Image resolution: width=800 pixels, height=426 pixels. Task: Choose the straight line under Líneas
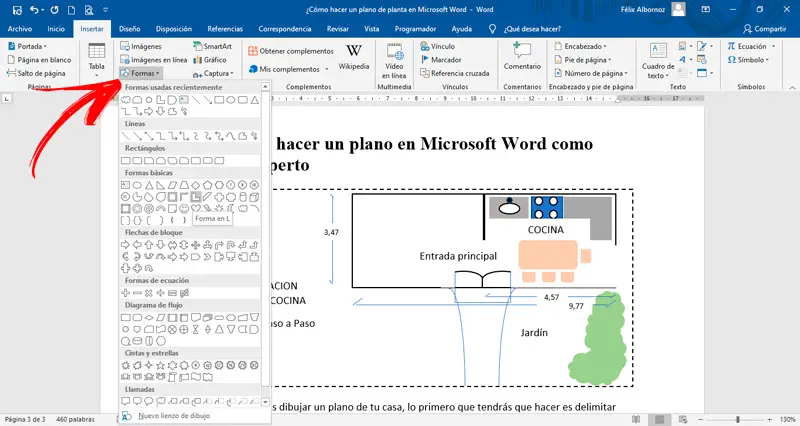coord(126,136)
